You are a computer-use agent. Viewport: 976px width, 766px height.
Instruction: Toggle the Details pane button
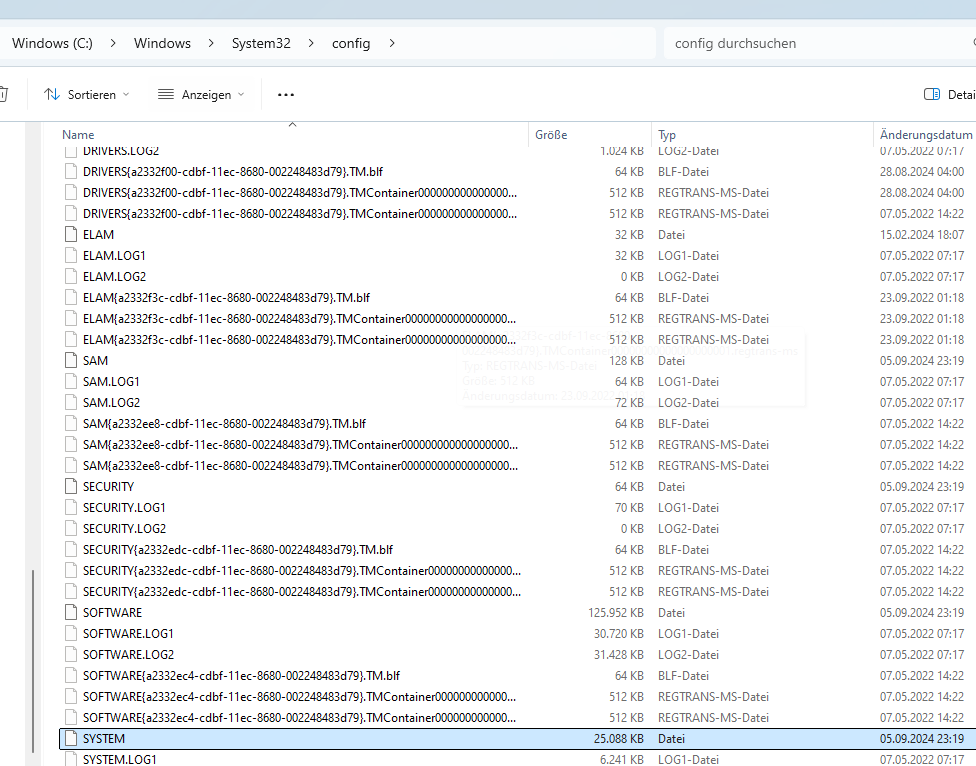949,95
